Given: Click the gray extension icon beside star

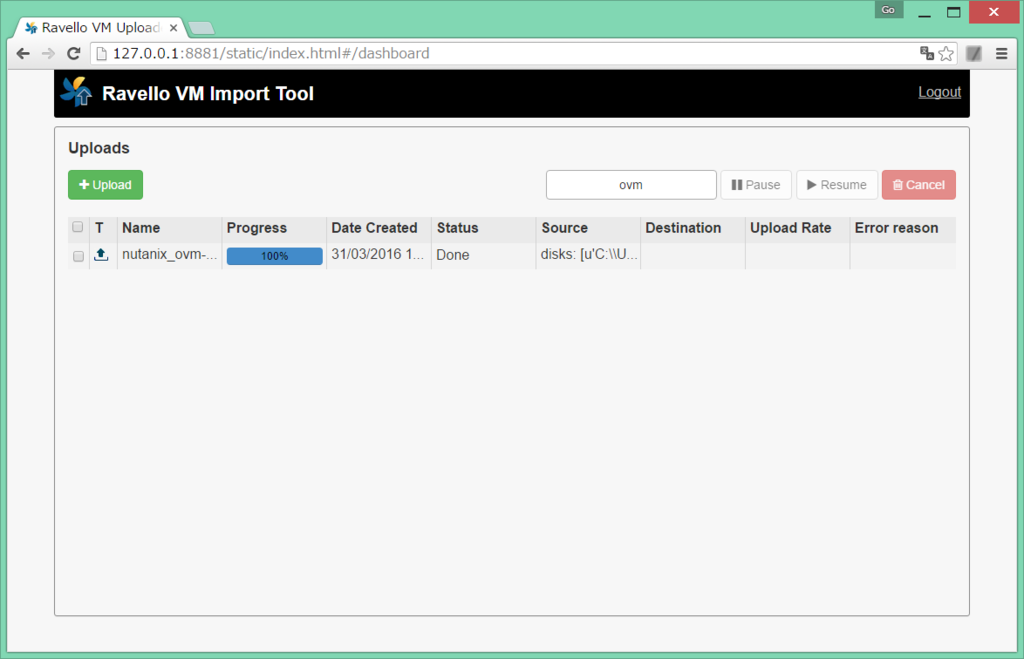Looking at the screenshot, I should point(974,54).
